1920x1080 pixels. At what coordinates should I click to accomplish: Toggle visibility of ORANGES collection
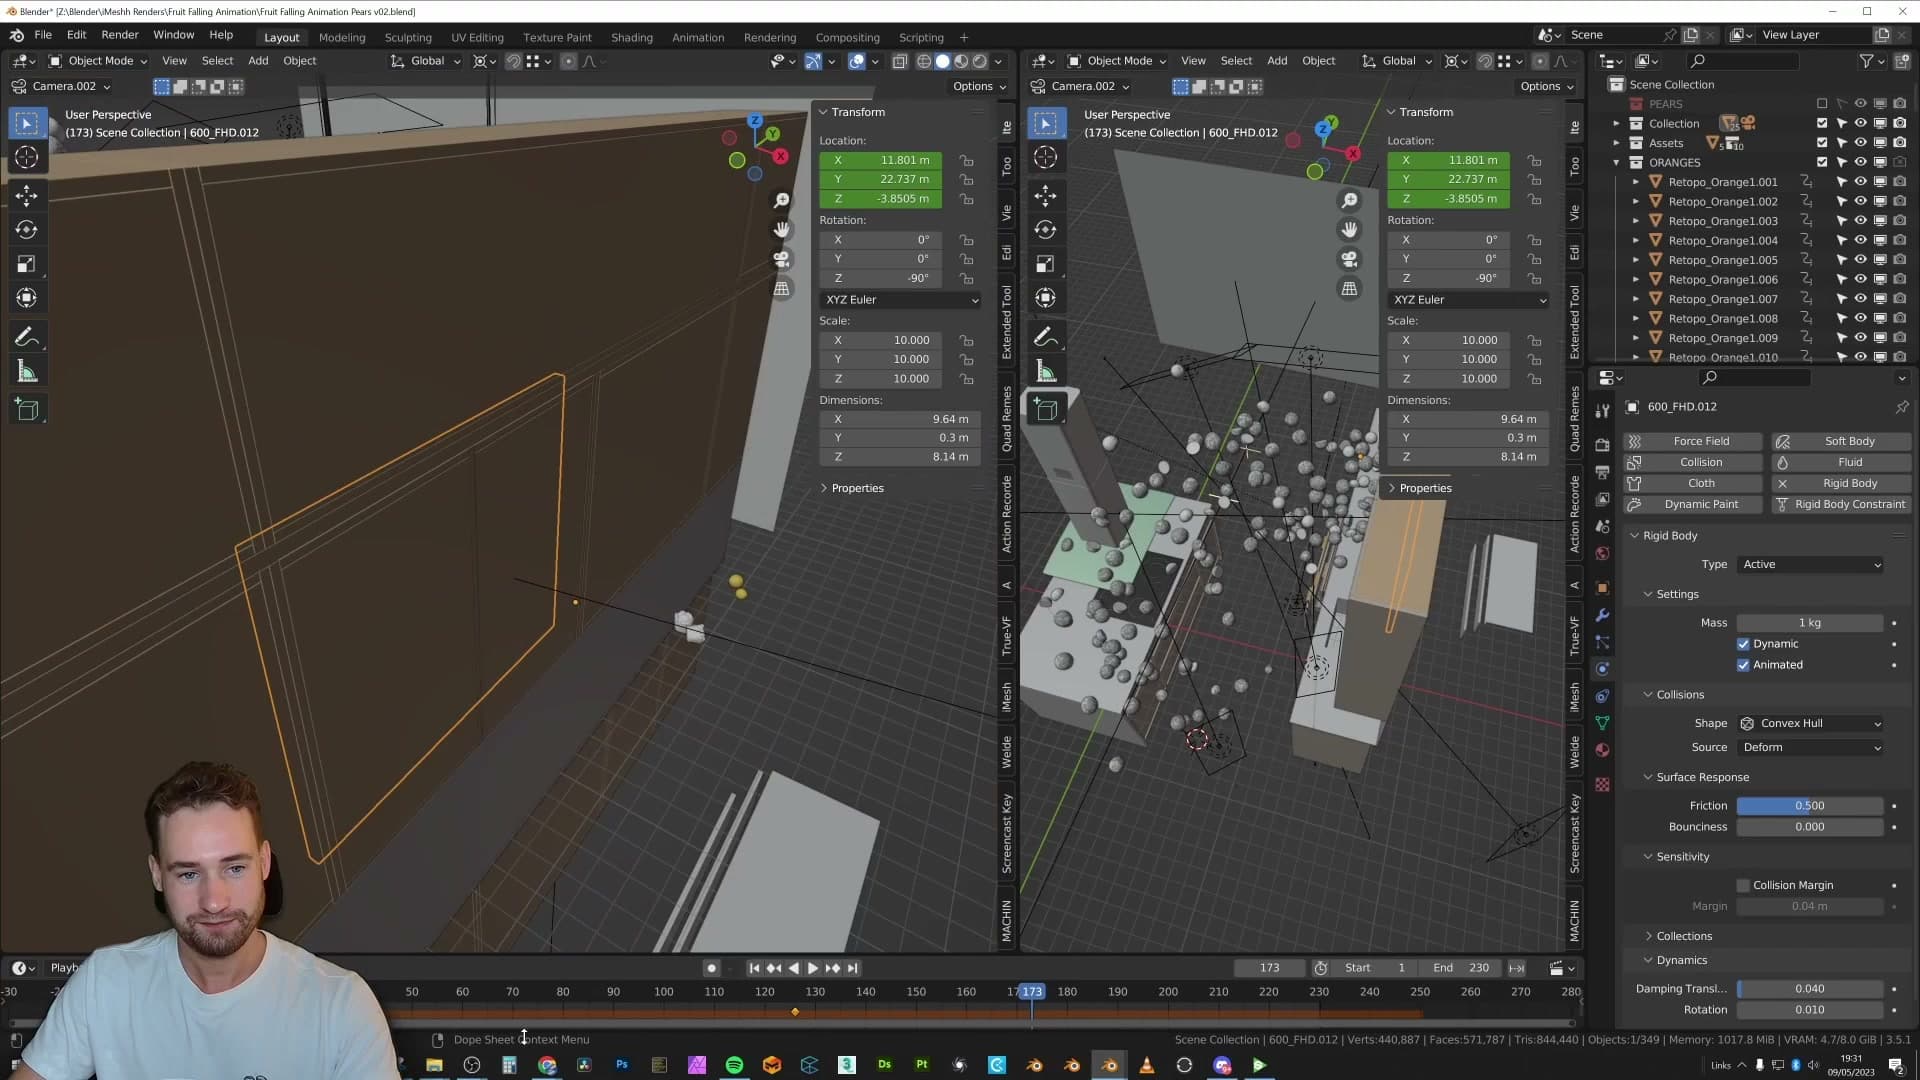(x=1860, y=162)
